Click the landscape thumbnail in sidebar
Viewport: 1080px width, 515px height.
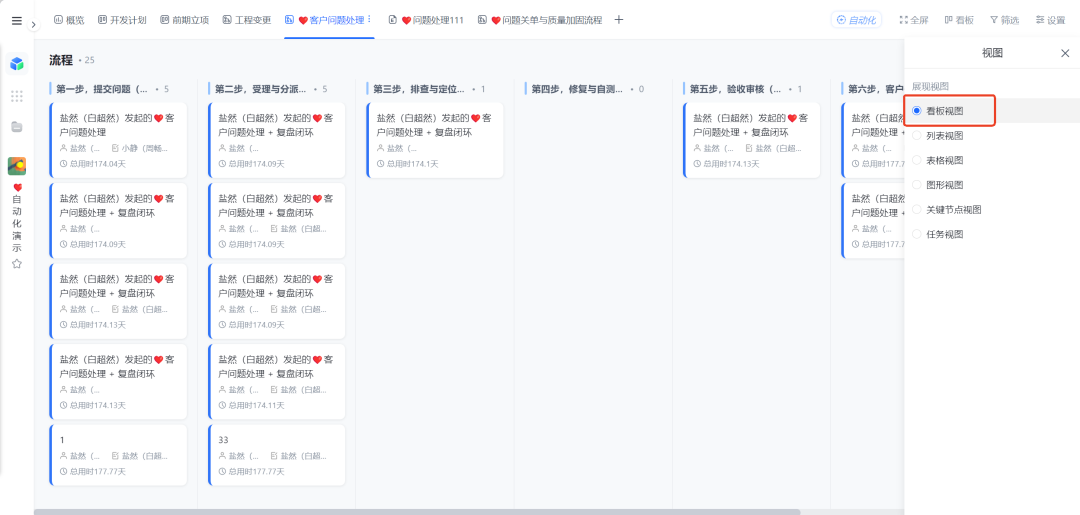pyautogui.click(x=17, y=166)
